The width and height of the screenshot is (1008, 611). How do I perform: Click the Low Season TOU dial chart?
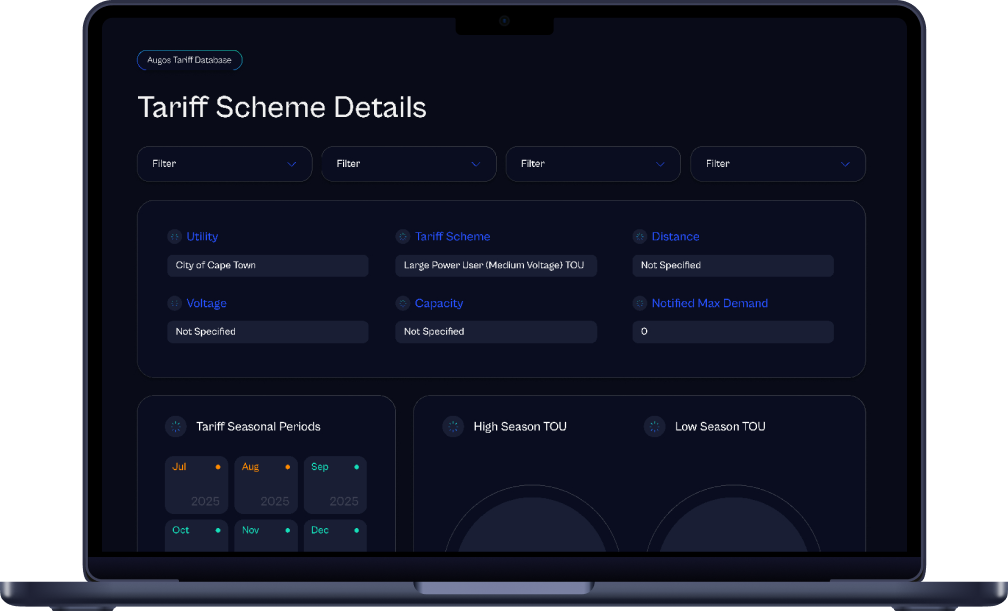pos(733,519)
